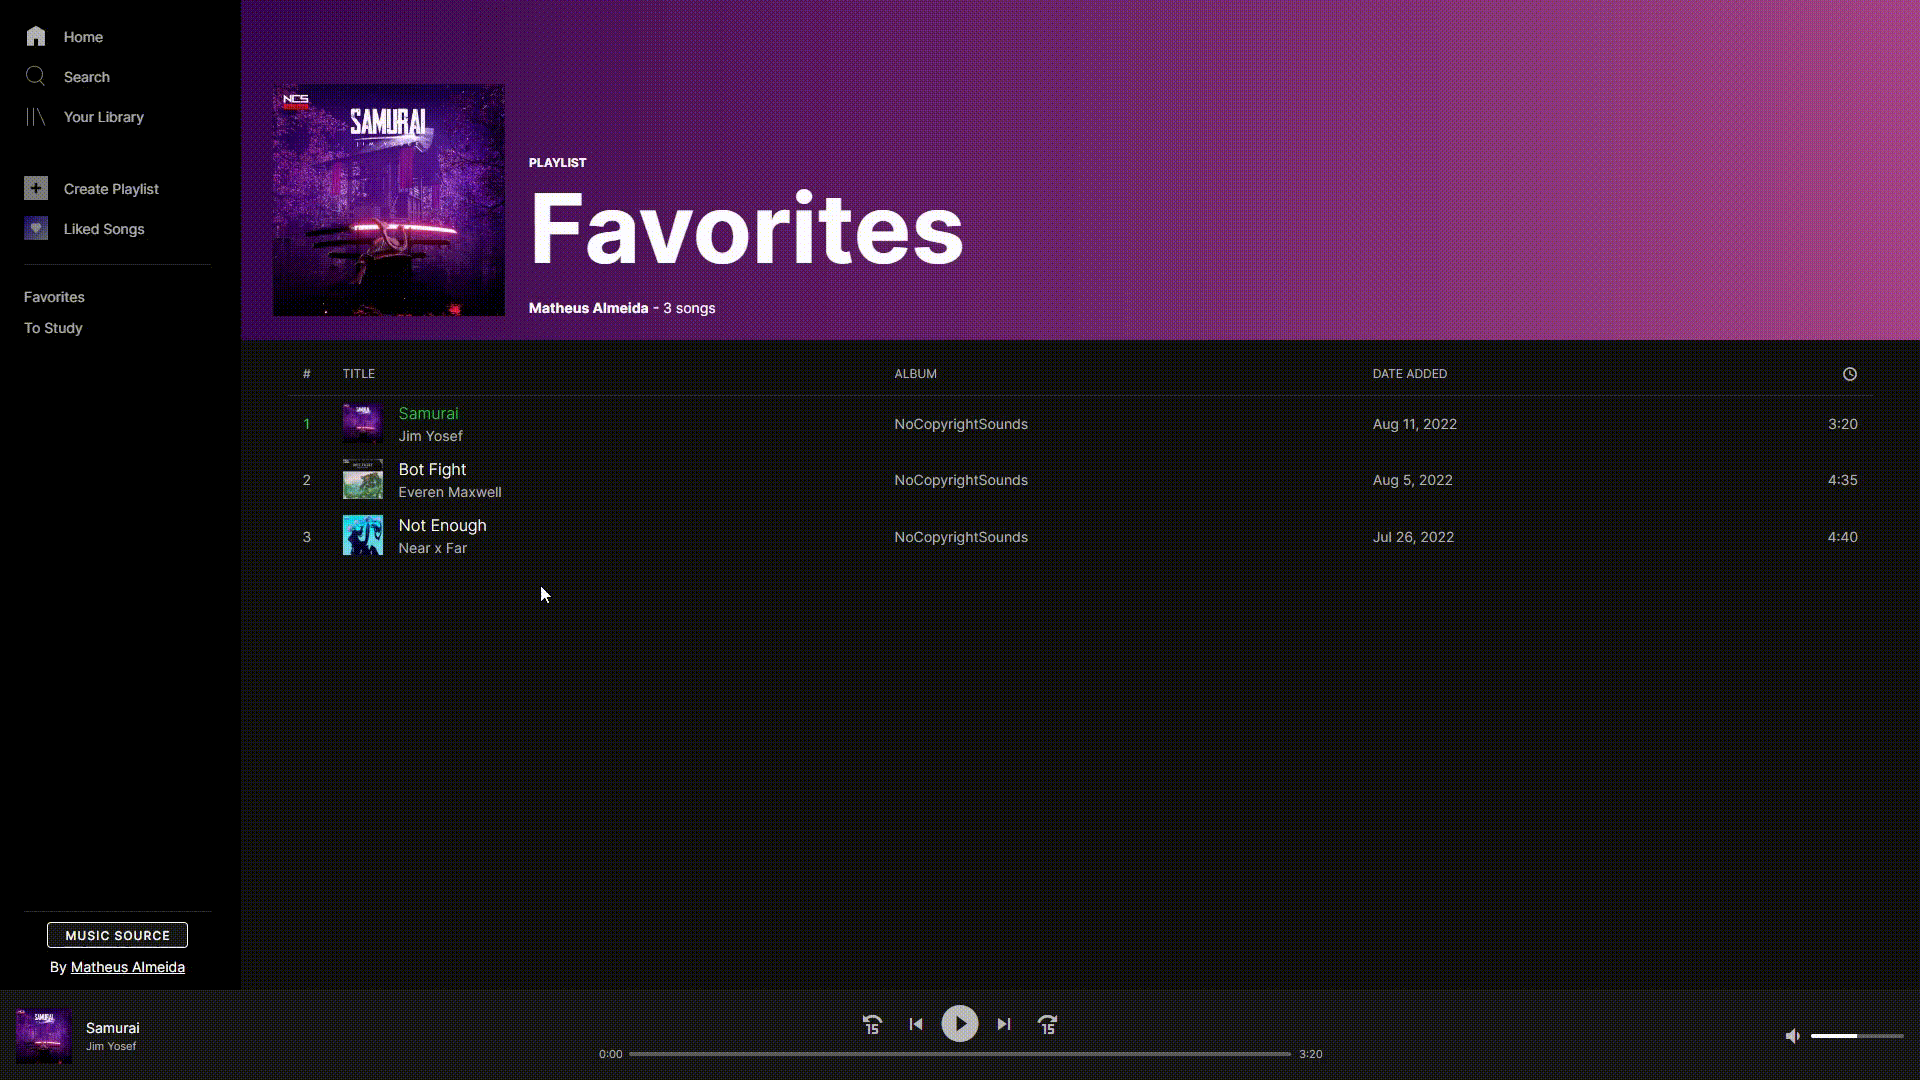Click the Create Playlist plus icon

36,188
